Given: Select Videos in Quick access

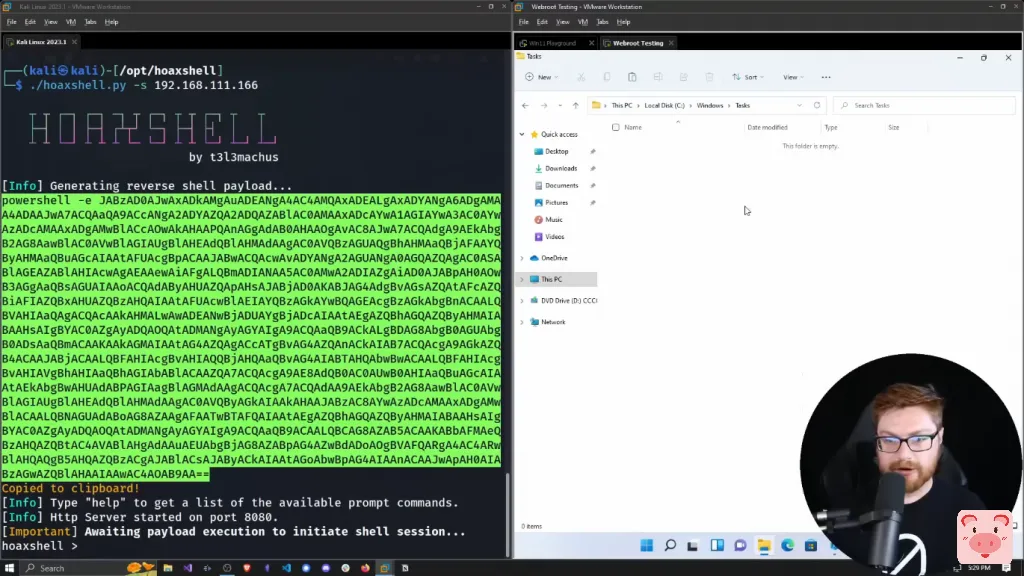Looking at the screenshot, I should [554, 236].
